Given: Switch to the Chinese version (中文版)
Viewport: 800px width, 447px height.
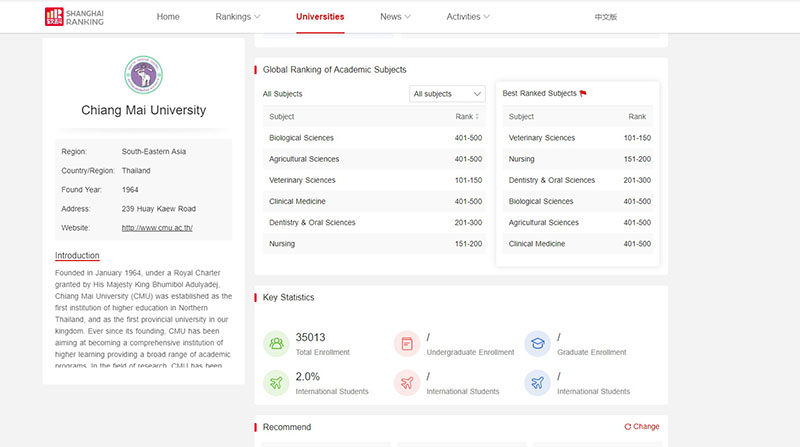Looking at the screenshot, I should pyautogui.click(x=606, y=17).
